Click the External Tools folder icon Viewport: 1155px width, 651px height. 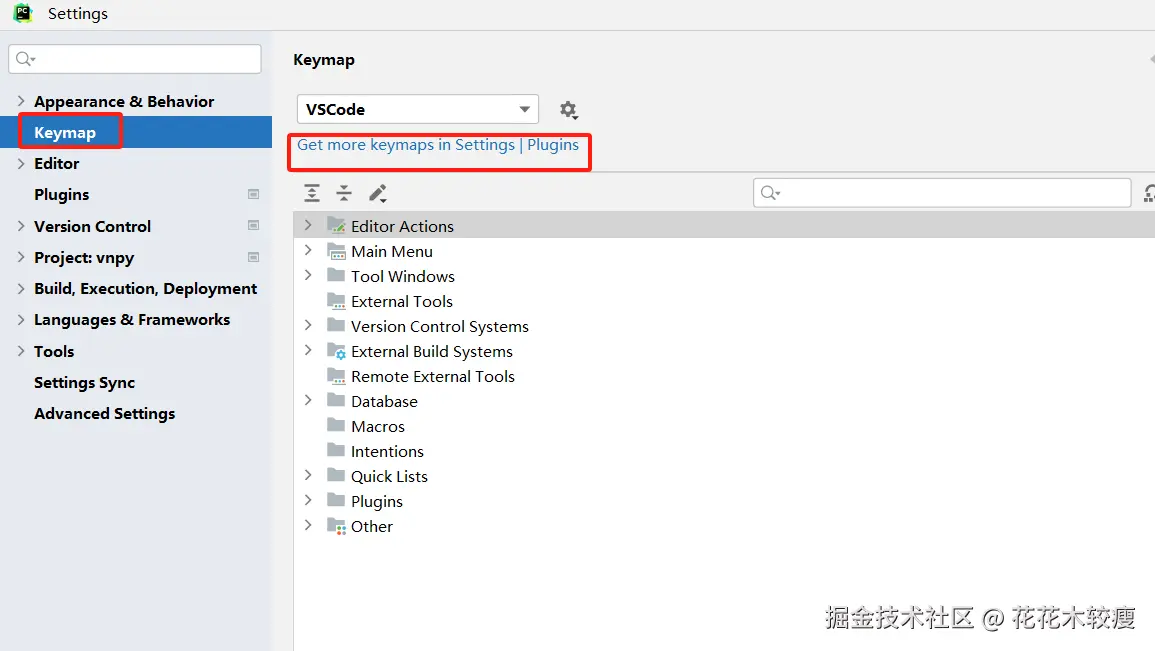pos(336,300)
